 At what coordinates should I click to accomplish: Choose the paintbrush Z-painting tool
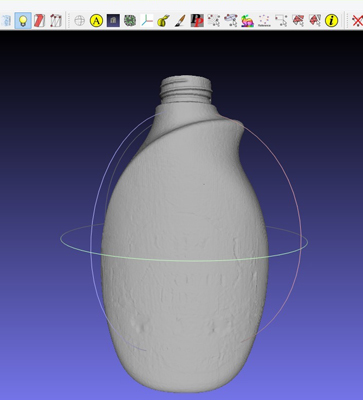[x=180, y=21]
